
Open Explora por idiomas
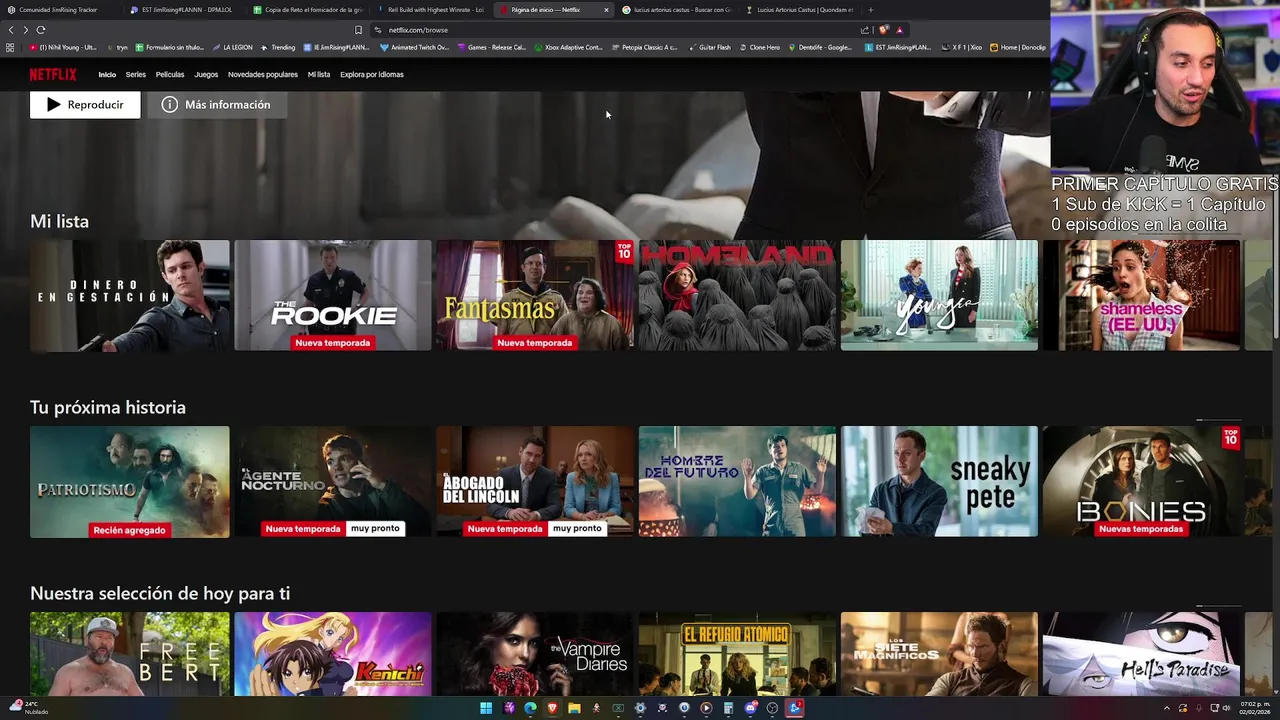click(x=372, y=74)
